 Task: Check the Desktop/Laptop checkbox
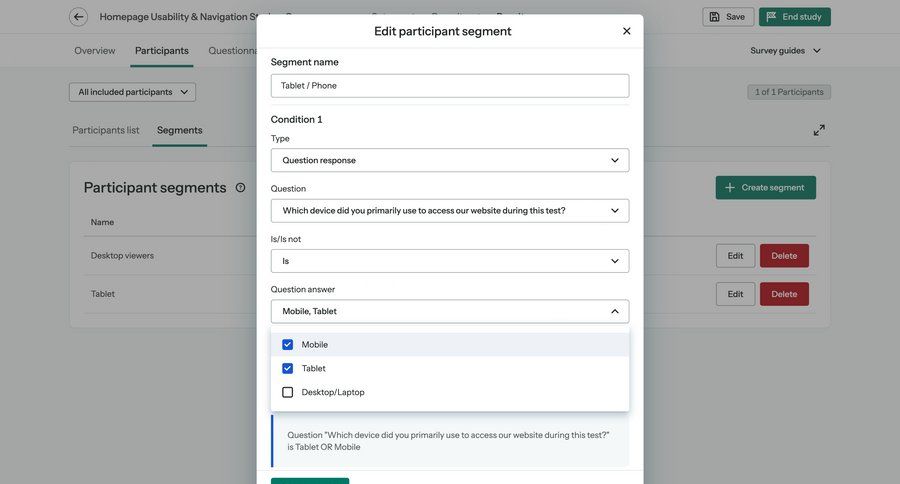coord(288,393)
